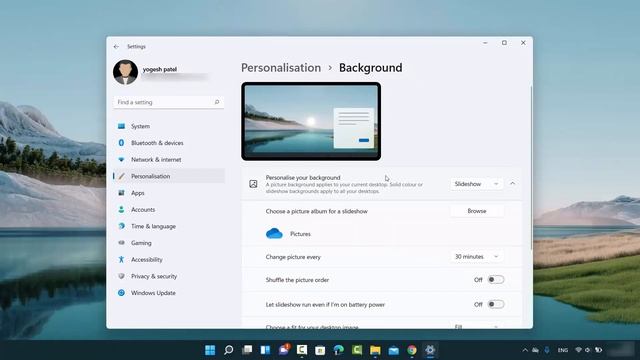Open the Slideshow background type dropdown
This screenshot has height=360, width=640.
pyautogui.click(x=476, y=184)
